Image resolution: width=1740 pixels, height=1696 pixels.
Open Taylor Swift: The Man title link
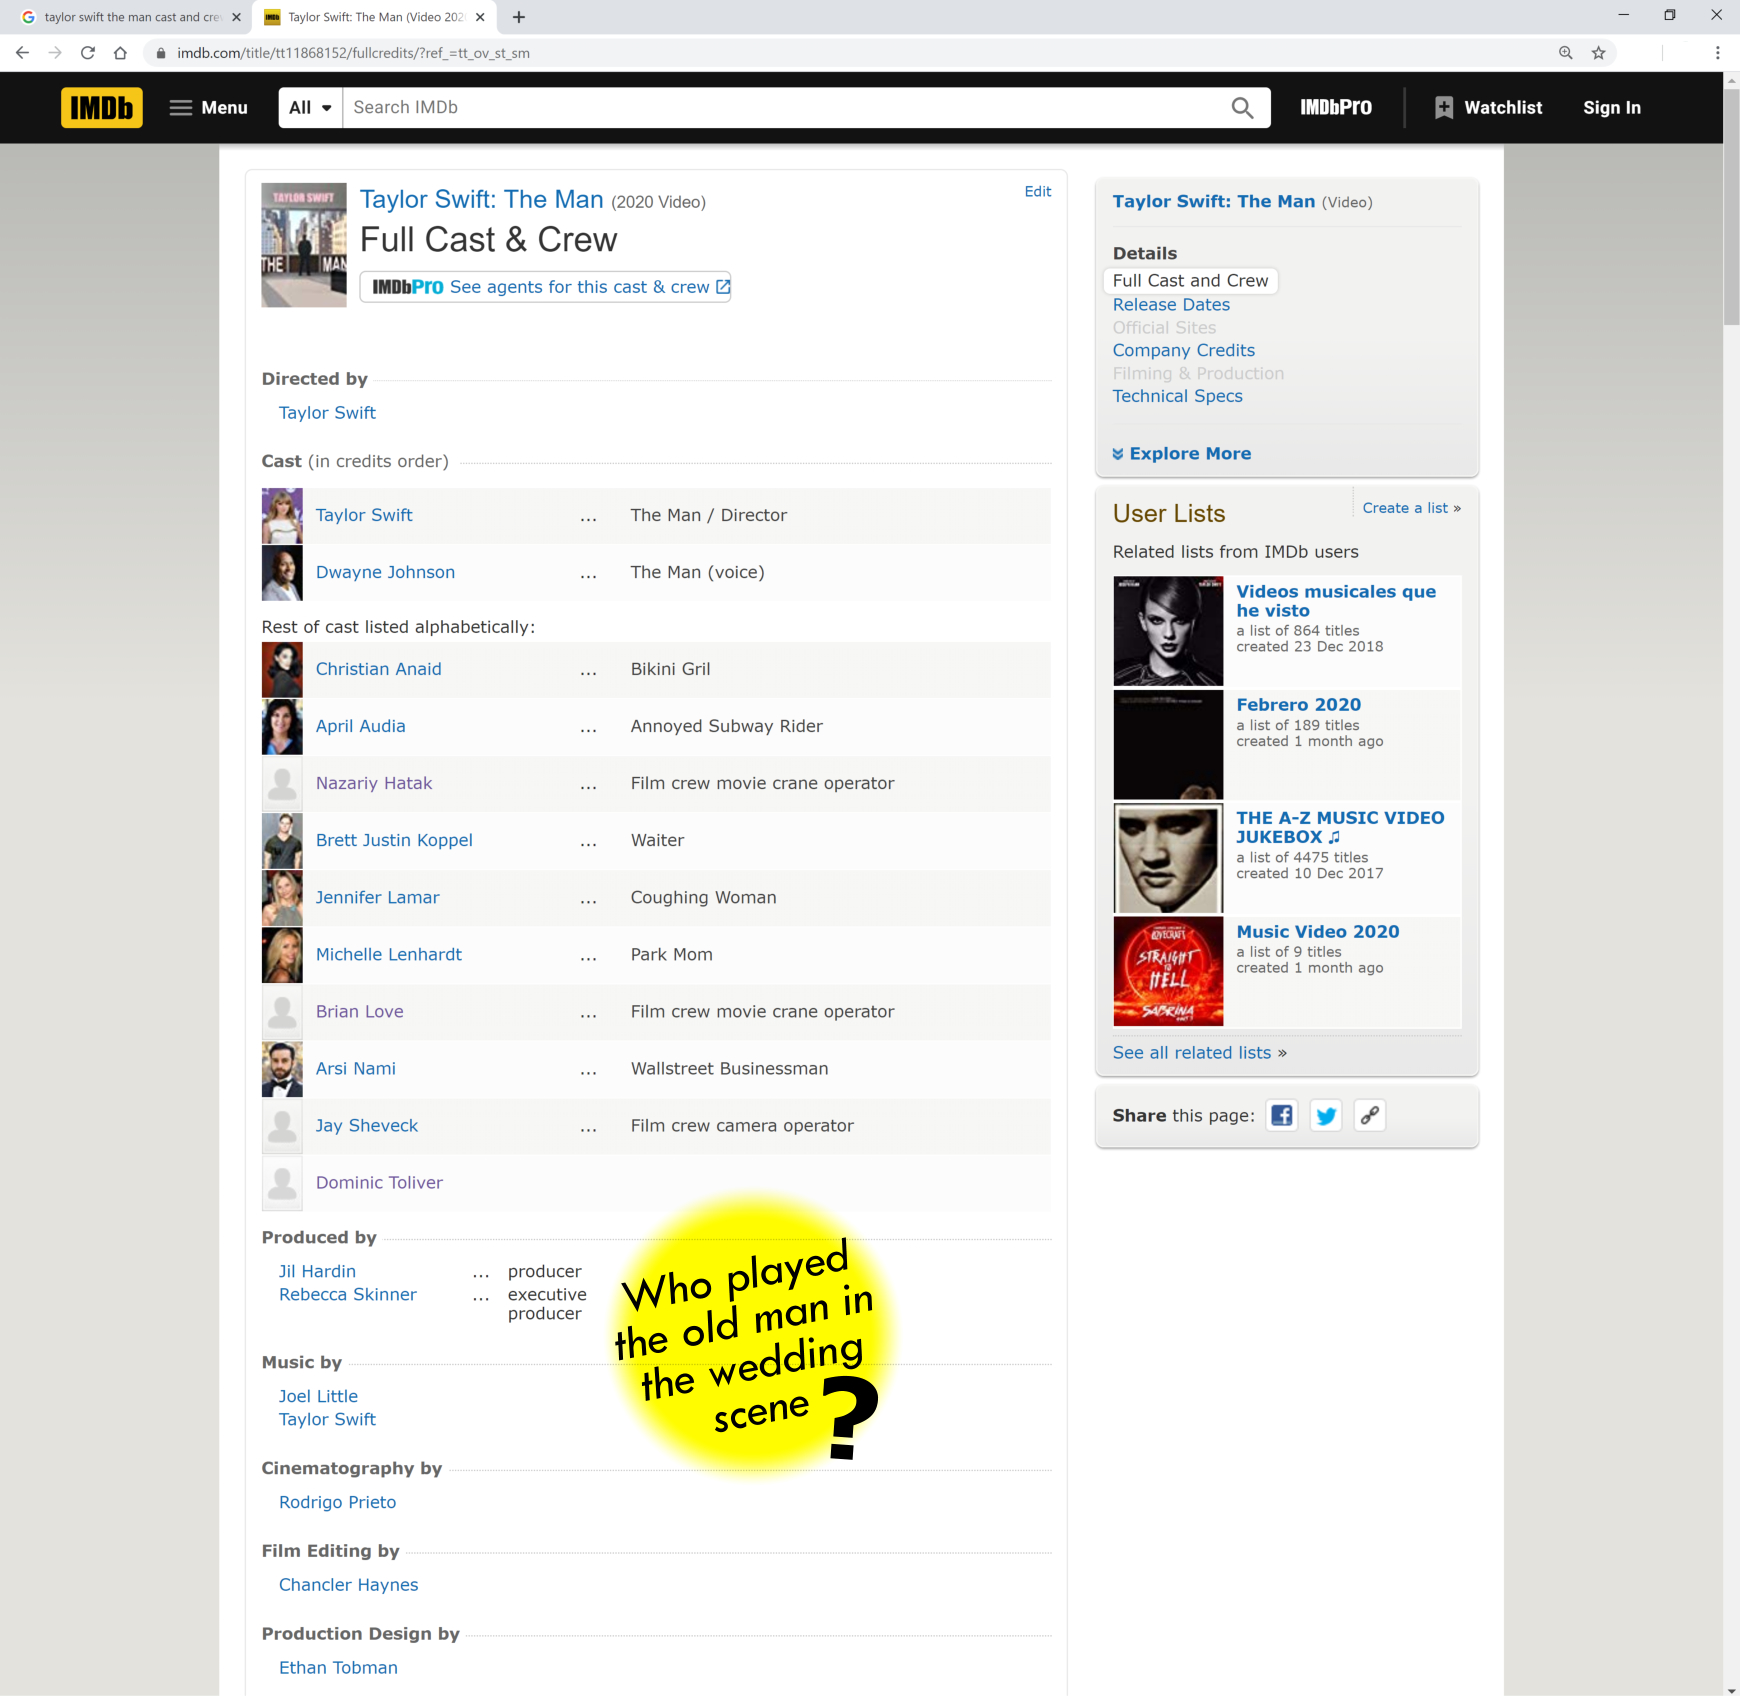tap(481, 199)
